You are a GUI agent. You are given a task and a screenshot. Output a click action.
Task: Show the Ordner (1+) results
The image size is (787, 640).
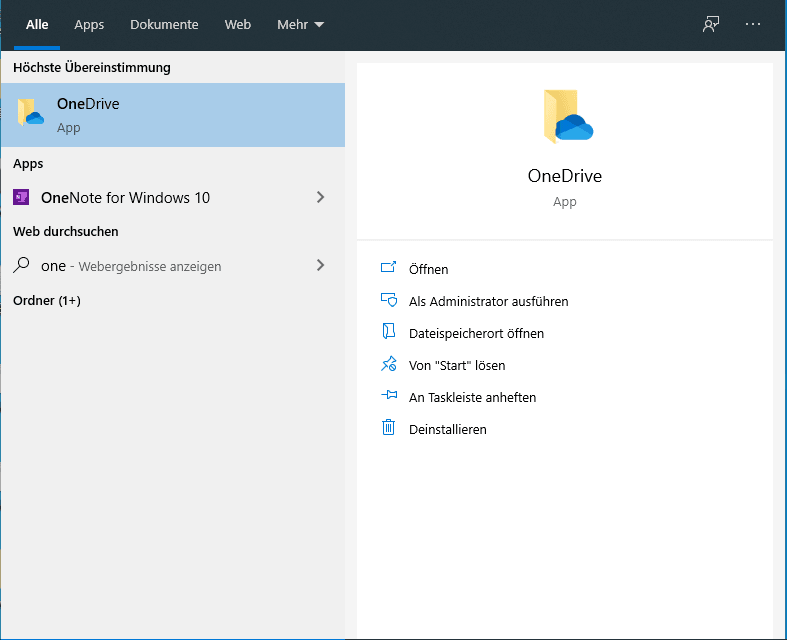[47, 300]
